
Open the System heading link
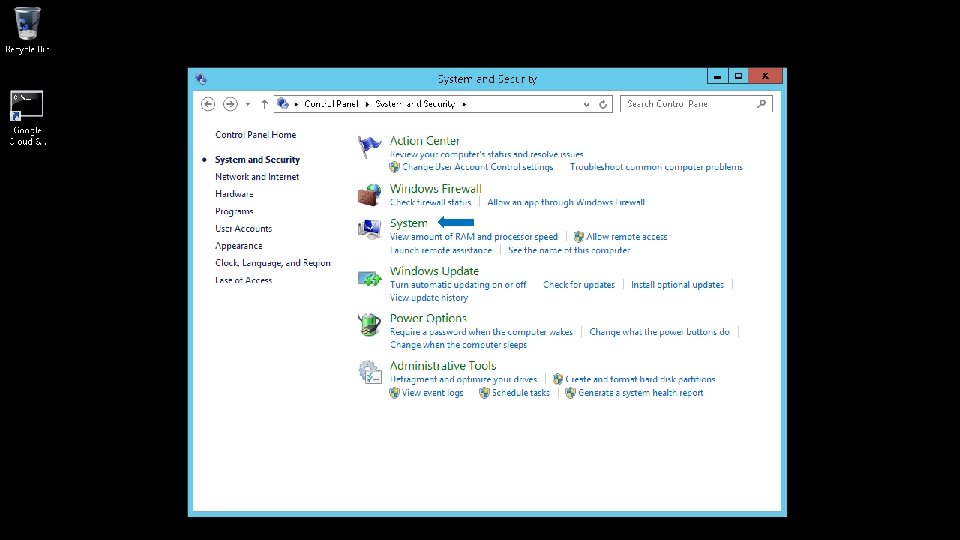[x=408, y=223]
